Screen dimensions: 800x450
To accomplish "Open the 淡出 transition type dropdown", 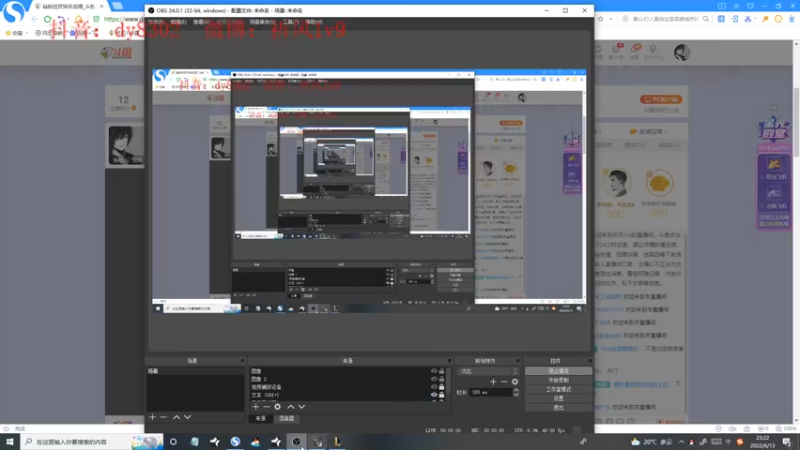I will (488, 371).
